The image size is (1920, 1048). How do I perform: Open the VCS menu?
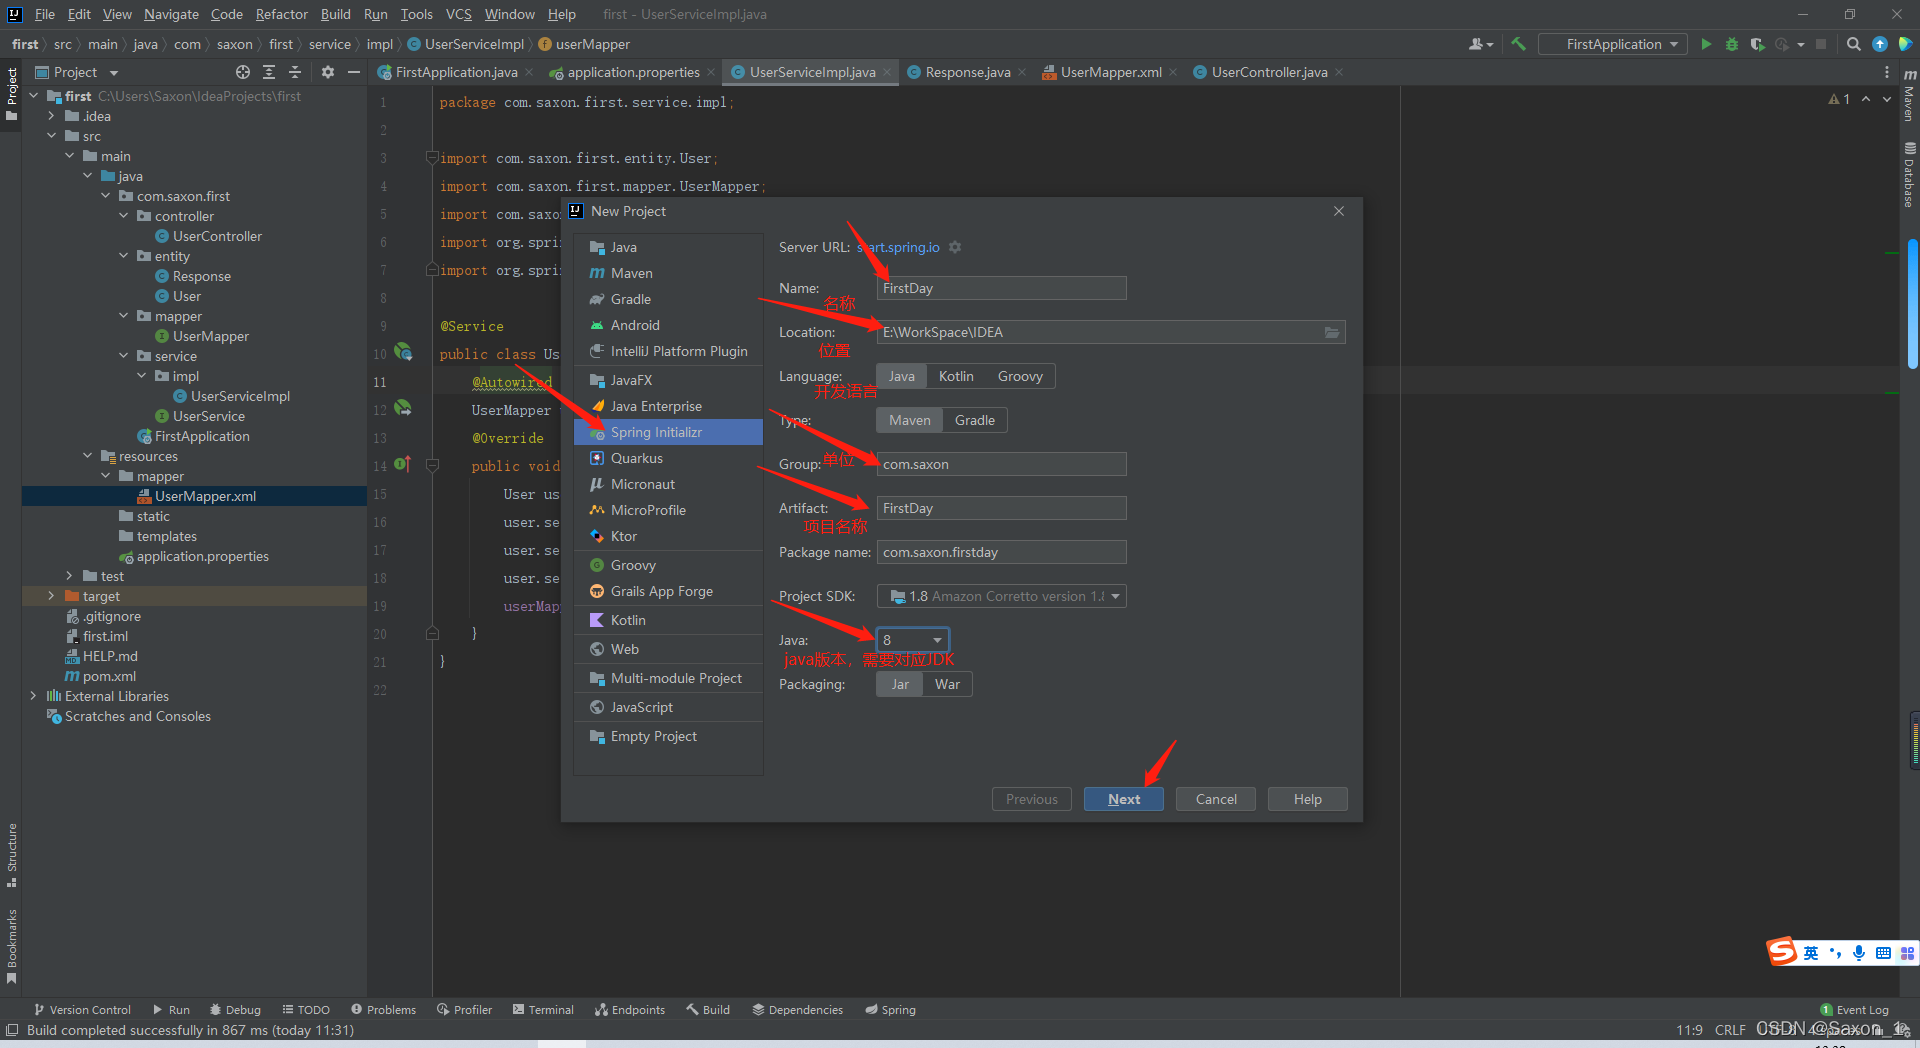point(458,14)
